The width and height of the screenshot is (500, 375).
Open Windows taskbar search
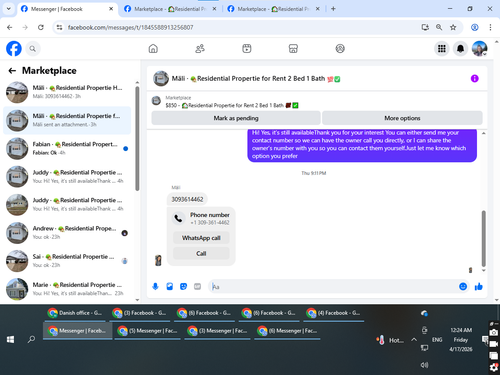[31, 339]
